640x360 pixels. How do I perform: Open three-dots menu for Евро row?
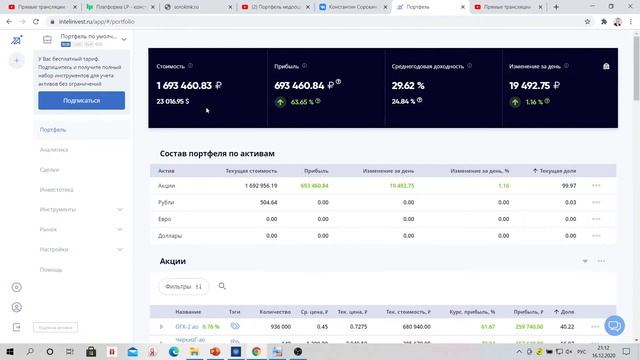tap(596, 219)
